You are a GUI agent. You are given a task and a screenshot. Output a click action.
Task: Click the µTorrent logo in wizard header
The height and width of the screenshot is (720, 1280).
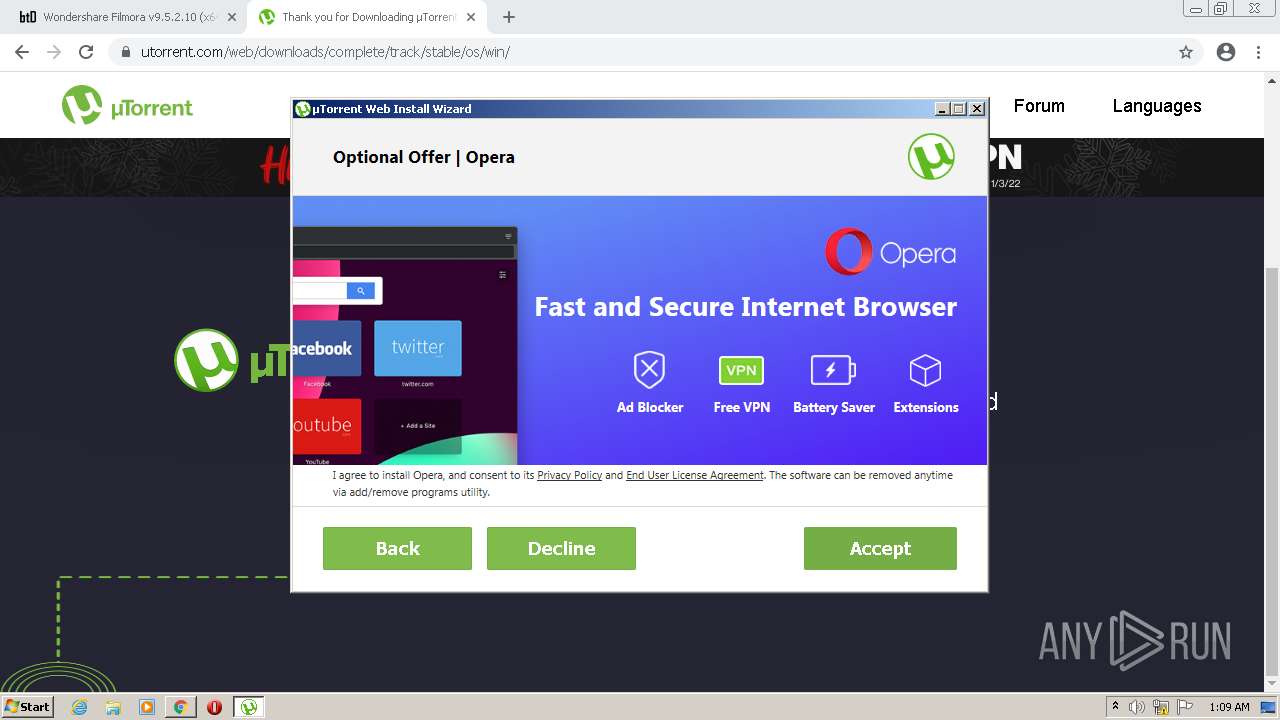(x=931, y=157)
